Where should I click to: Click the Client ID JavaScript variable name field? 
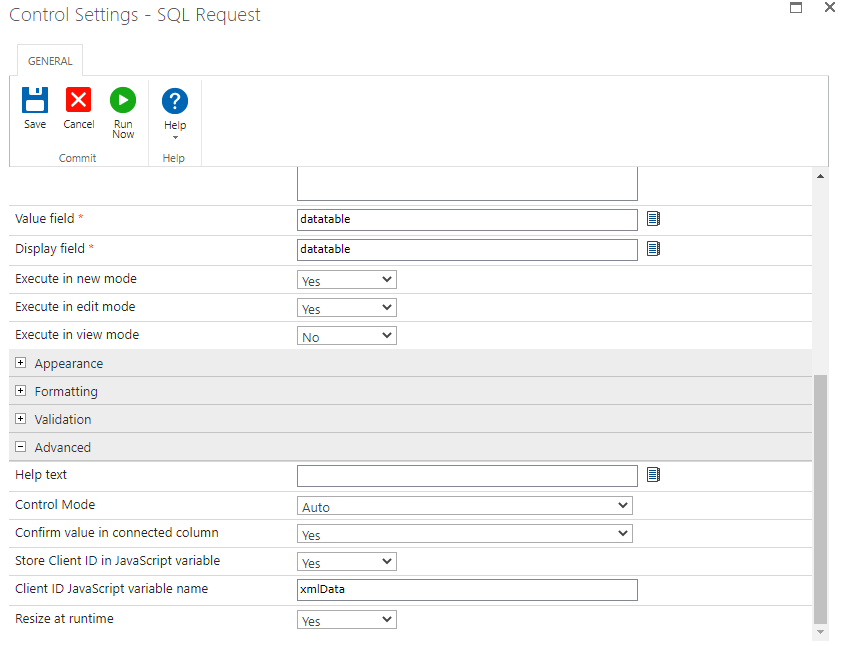coord(467,590)
